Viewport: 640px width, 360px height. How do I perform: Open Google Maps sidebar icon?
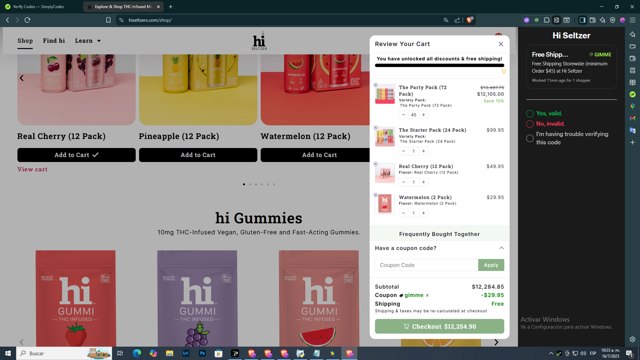[x=633, y=106]
